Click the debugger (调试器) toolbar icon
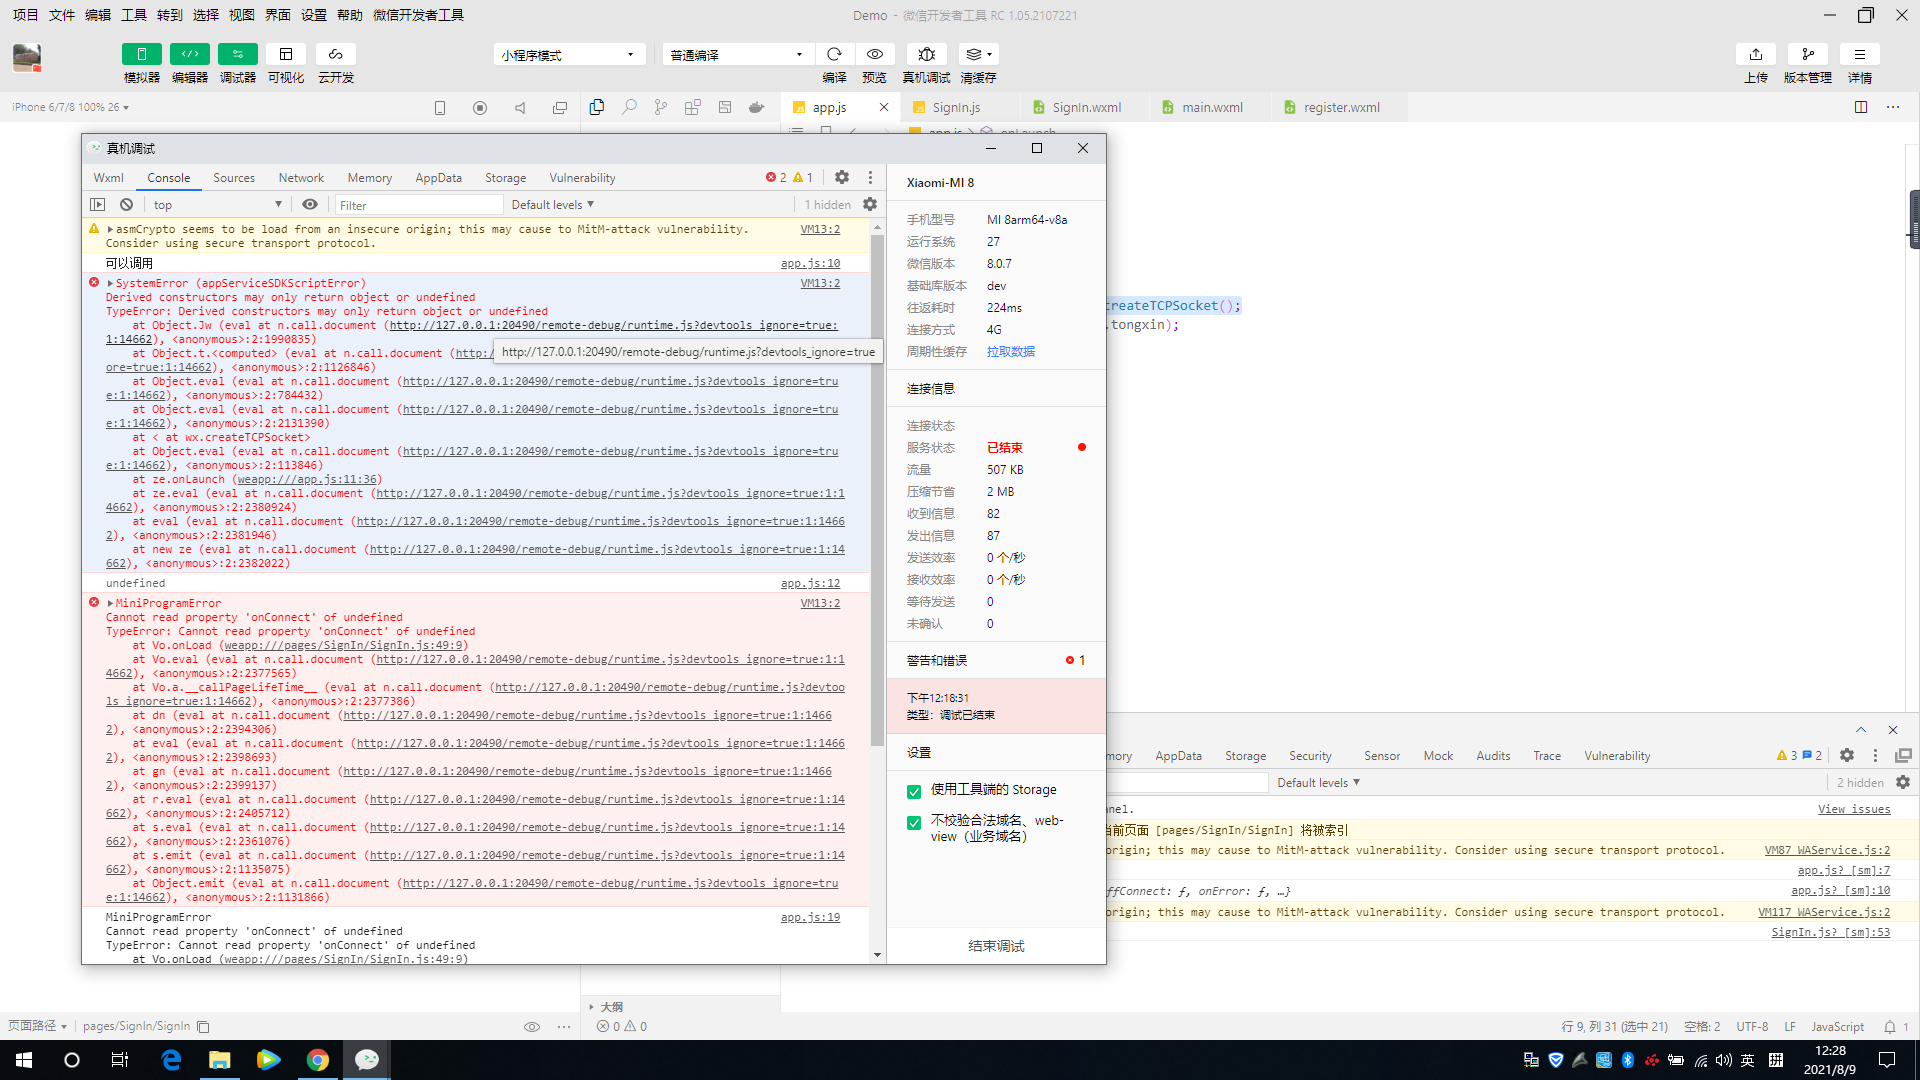 237,54
